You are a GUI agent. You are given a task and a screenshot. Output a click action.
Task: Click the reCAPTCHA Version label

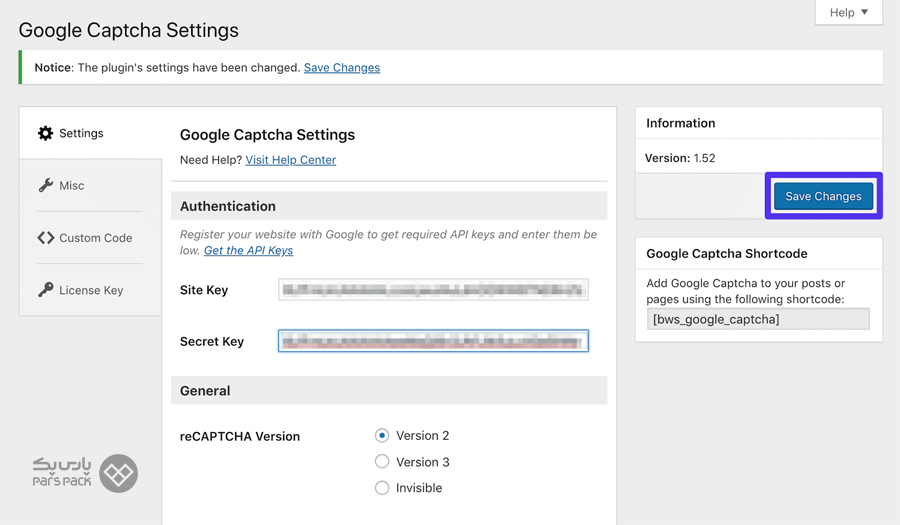tap(240, 437)
